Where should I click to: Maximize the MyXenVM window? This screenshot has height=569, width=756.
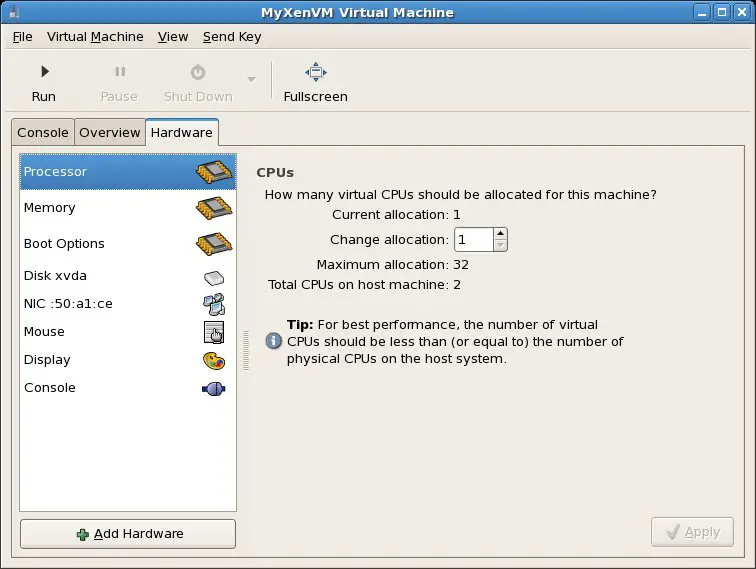point(722,12)
